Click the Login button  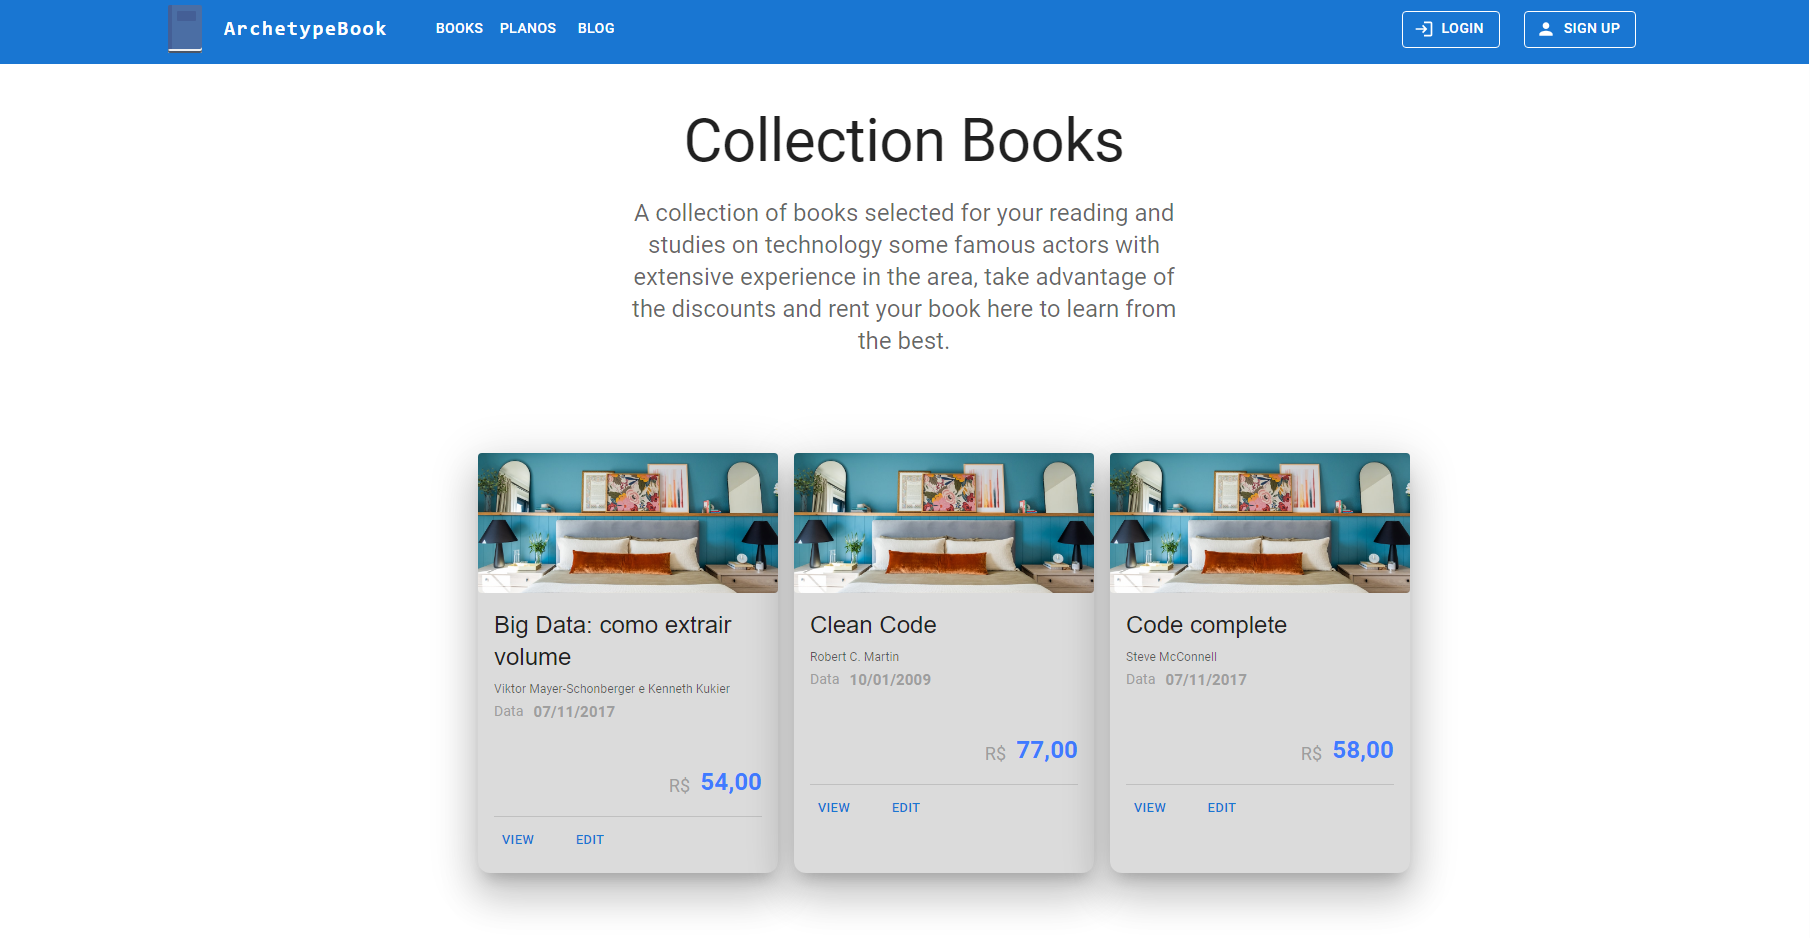pos(1450,29)
